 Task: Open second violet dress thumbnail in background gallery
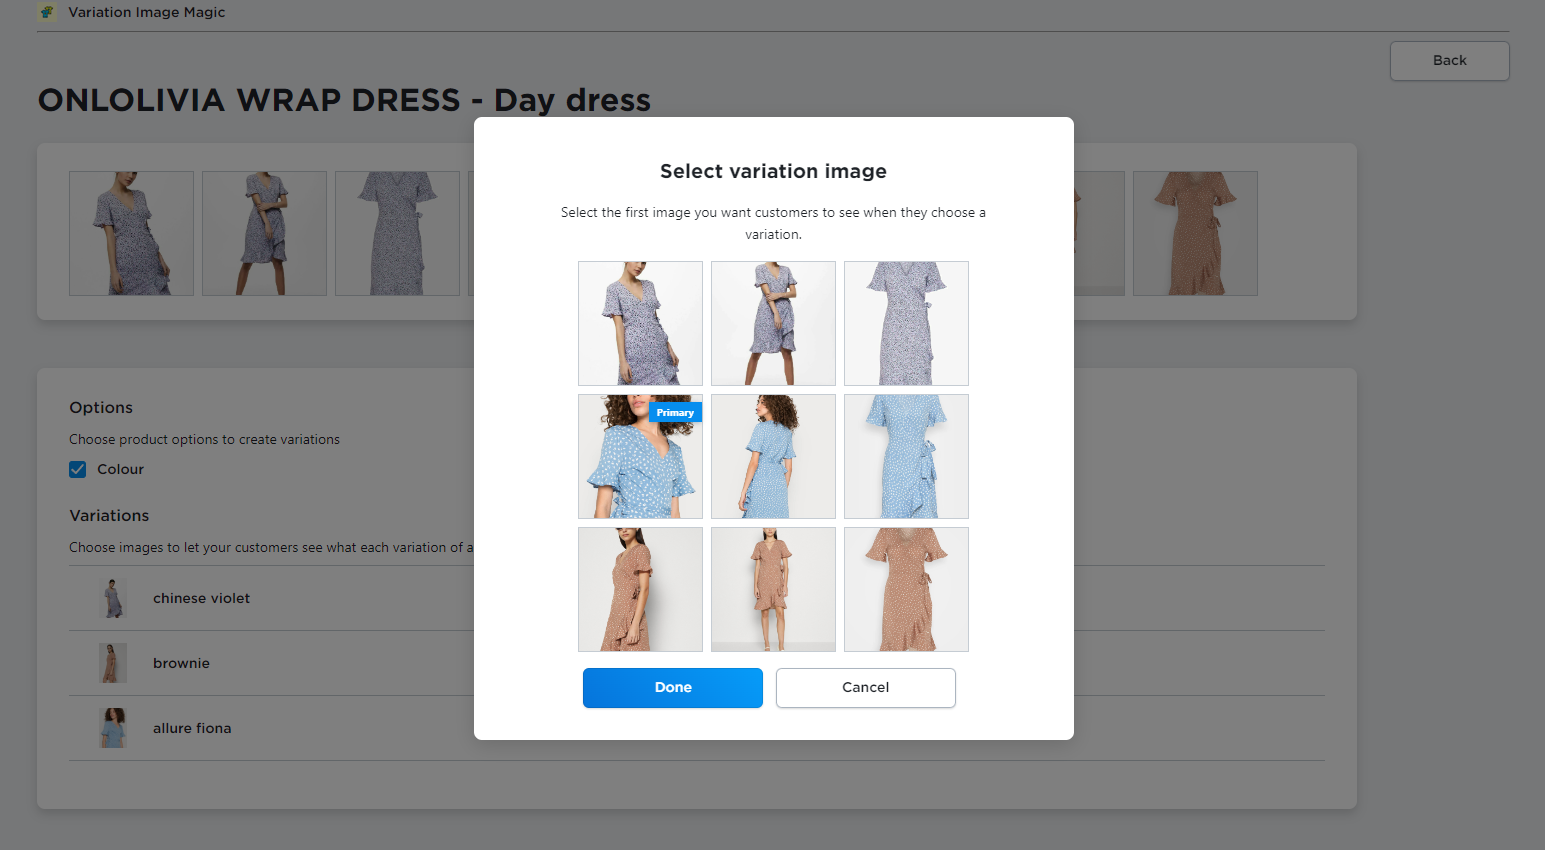(x=264, y=233)
